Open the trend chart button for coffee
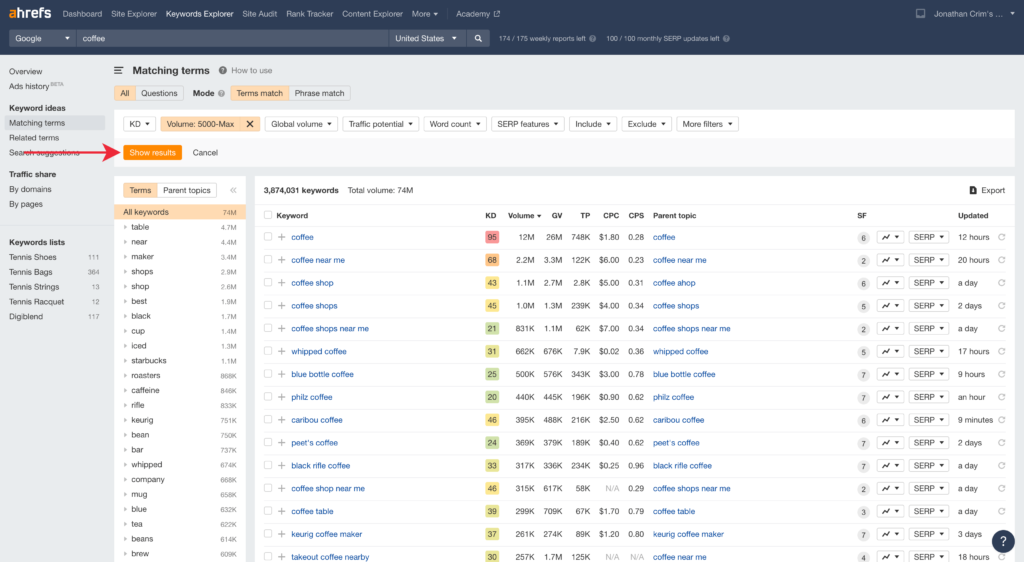This screenshot has width=1024, height=562. pyautogui.click(x=890, y=237)
